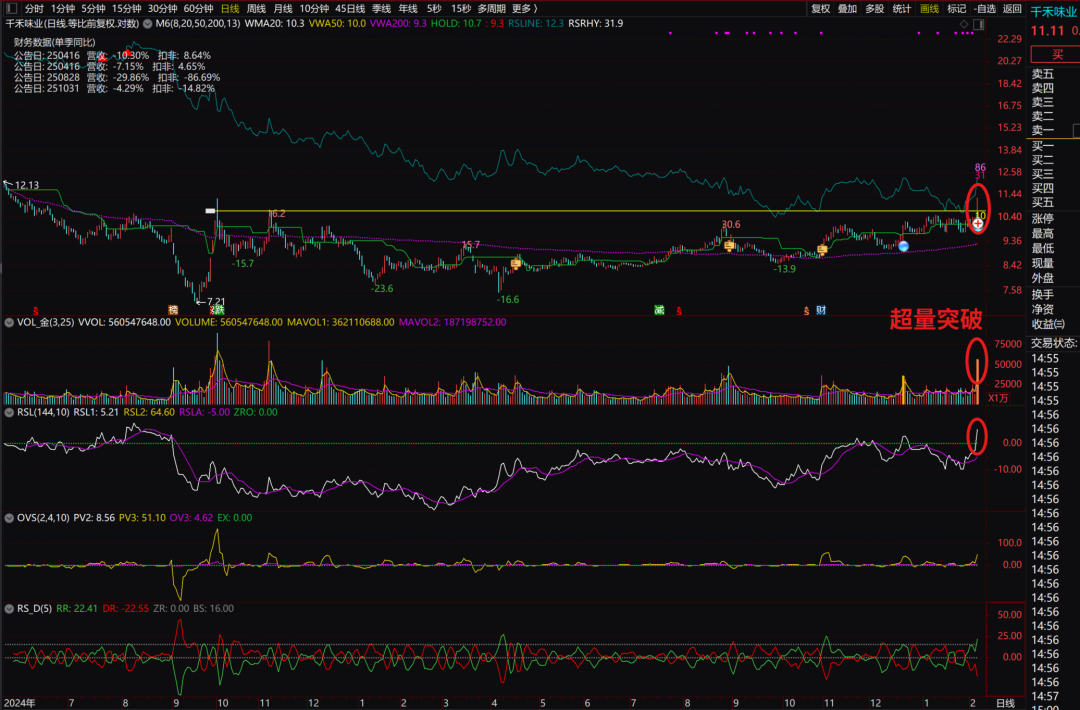Click the 叠加 overlay button

(847, 8)
